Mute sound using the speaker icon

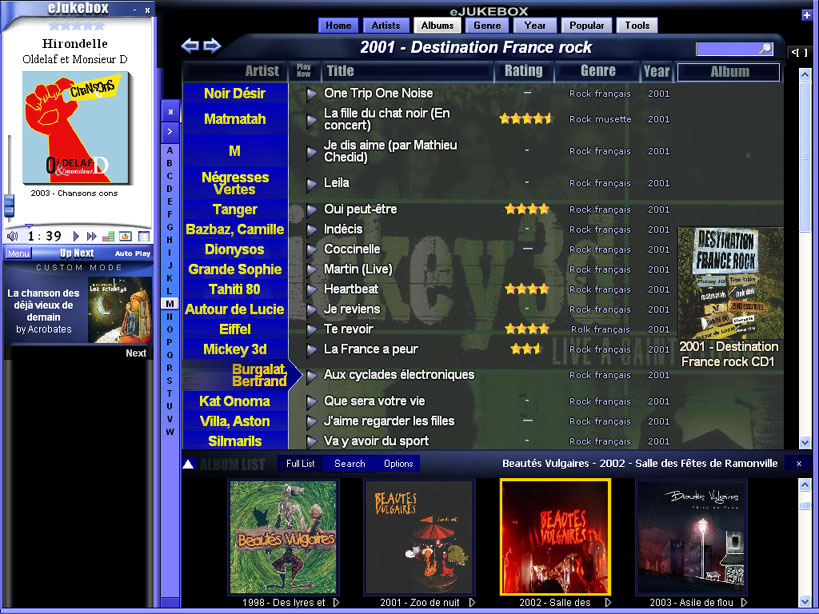[x=12, y=236]
